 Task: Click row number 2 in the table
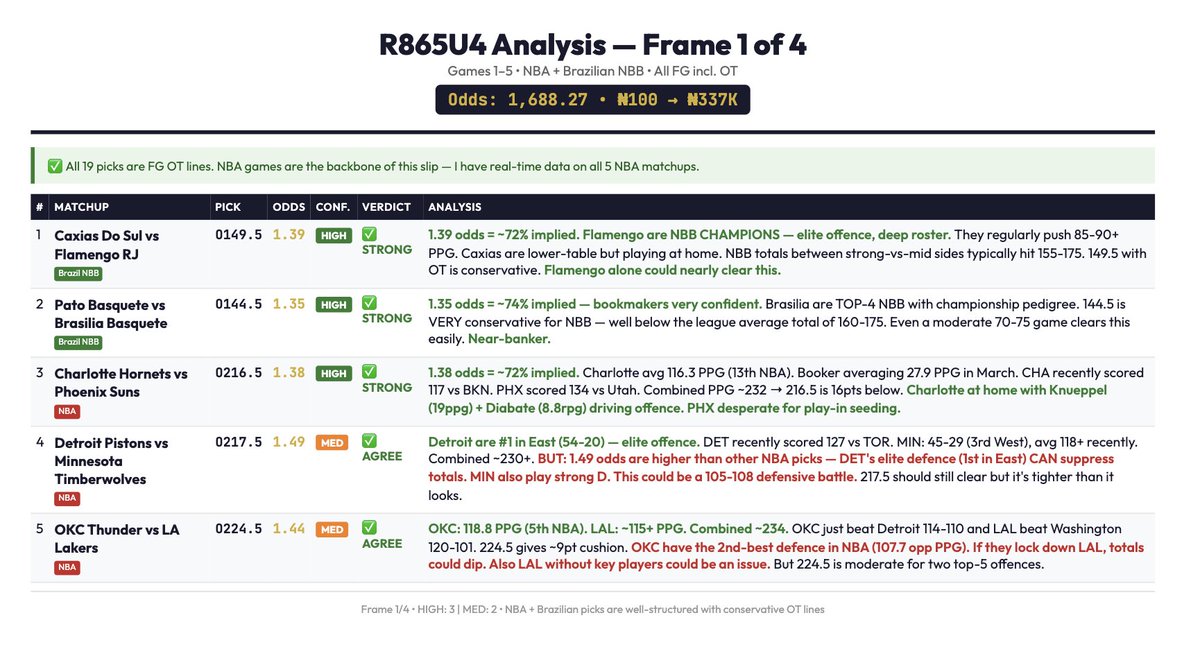coord(39,304)
